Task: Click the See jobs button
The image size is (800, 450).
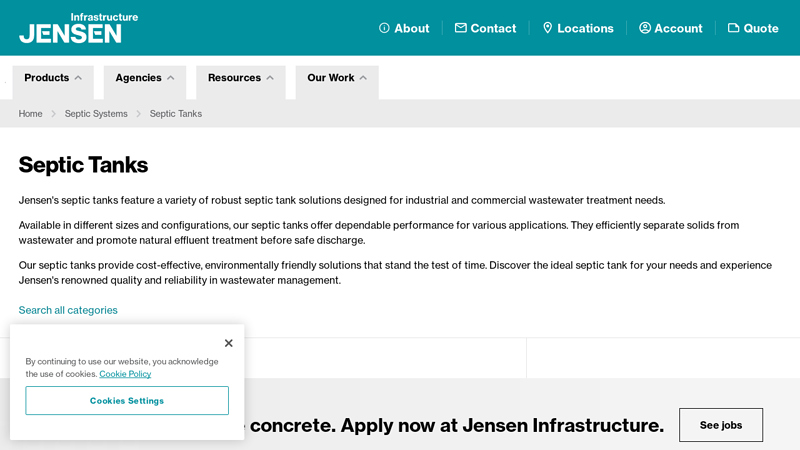Action: tap(720, 425)
